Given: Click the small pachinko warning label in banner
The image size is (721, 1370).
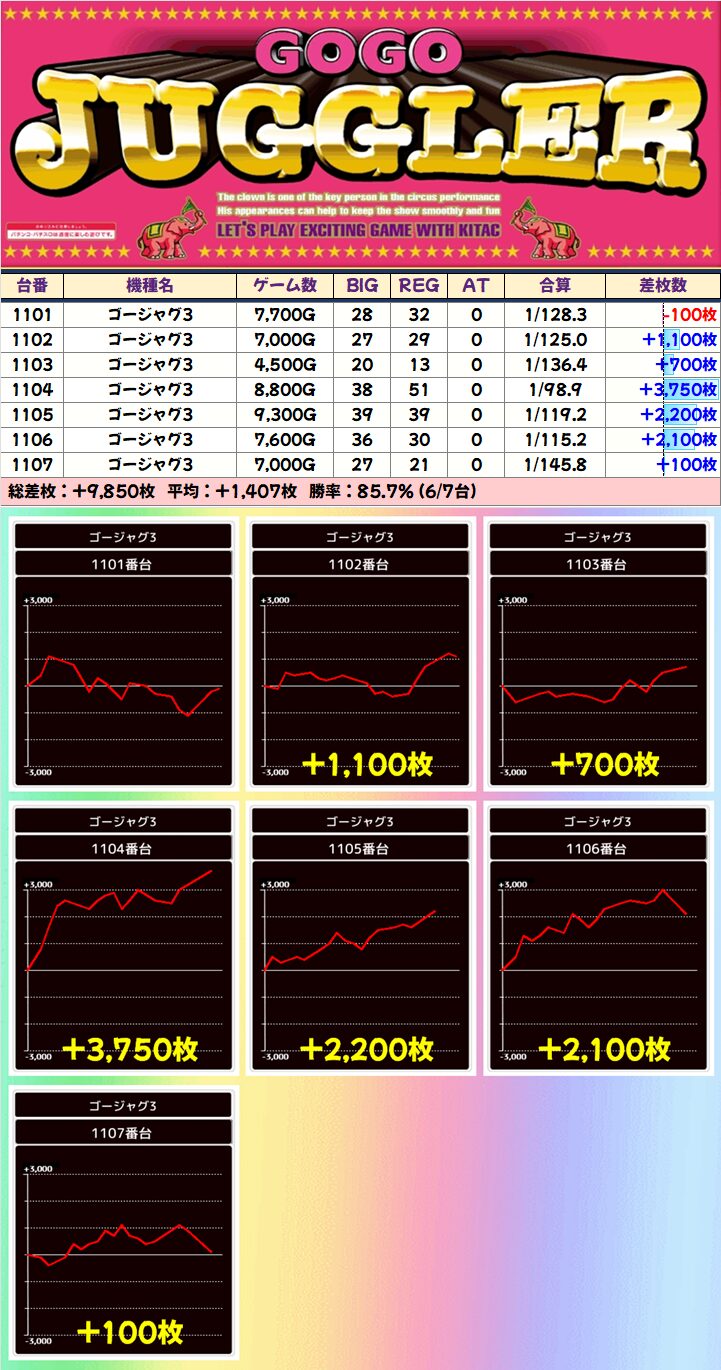Looking at the screenshot, I should coord(60,233).
